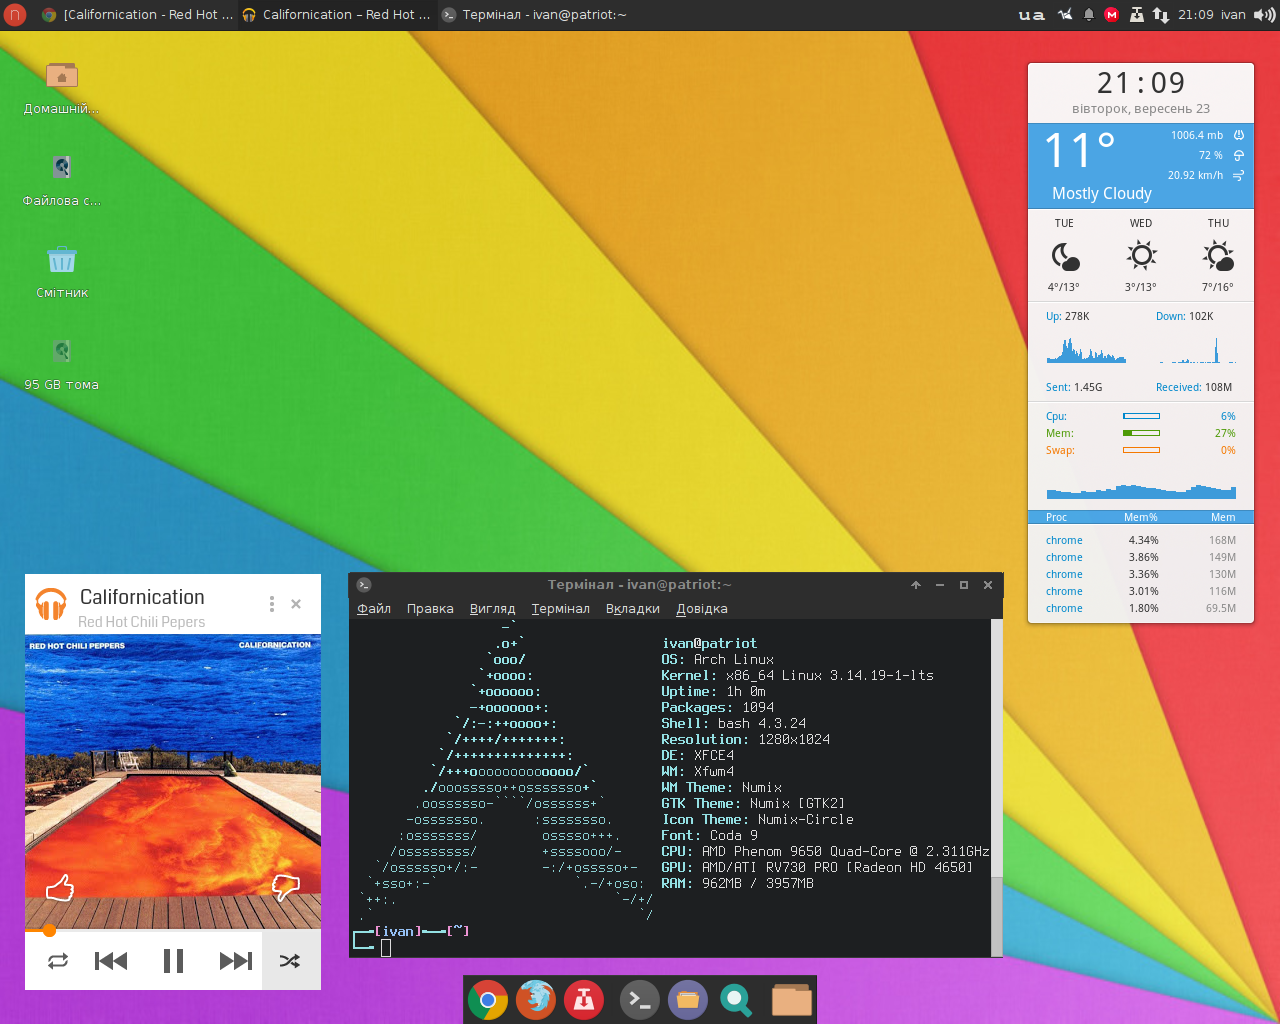
Task: Click the WED forecast sun icon
Action: point(1141,255)
